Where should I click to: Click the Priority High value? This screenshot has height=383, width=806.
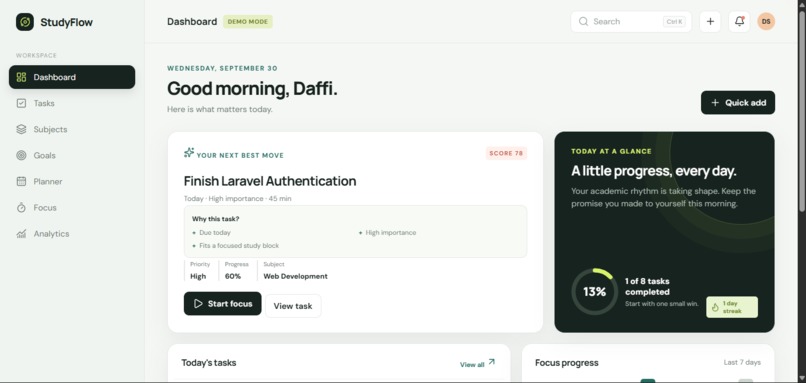point(198,276)
